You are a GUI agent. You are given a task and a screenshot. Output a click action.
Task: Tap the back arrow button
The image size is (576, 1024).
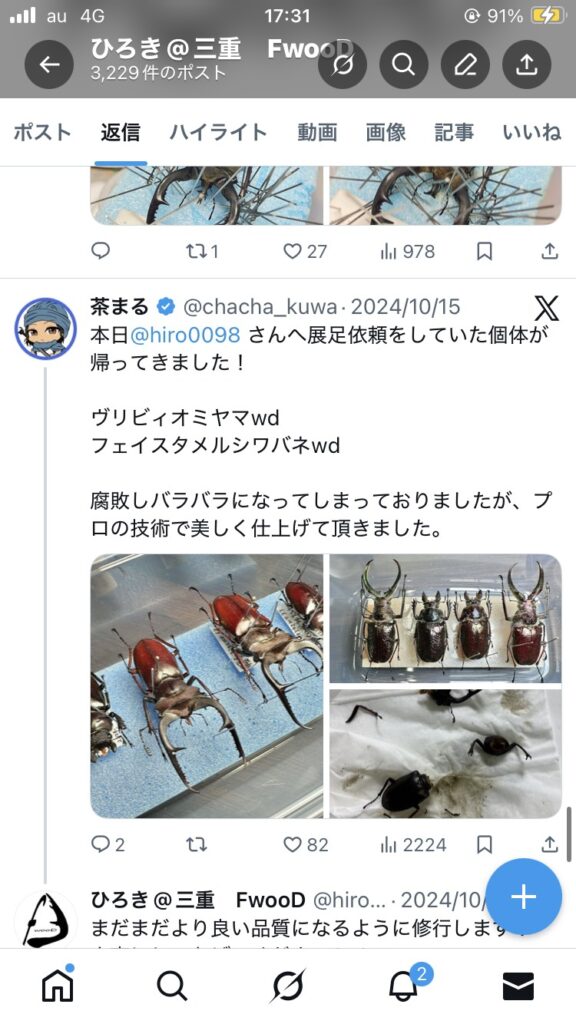point(49,64)
